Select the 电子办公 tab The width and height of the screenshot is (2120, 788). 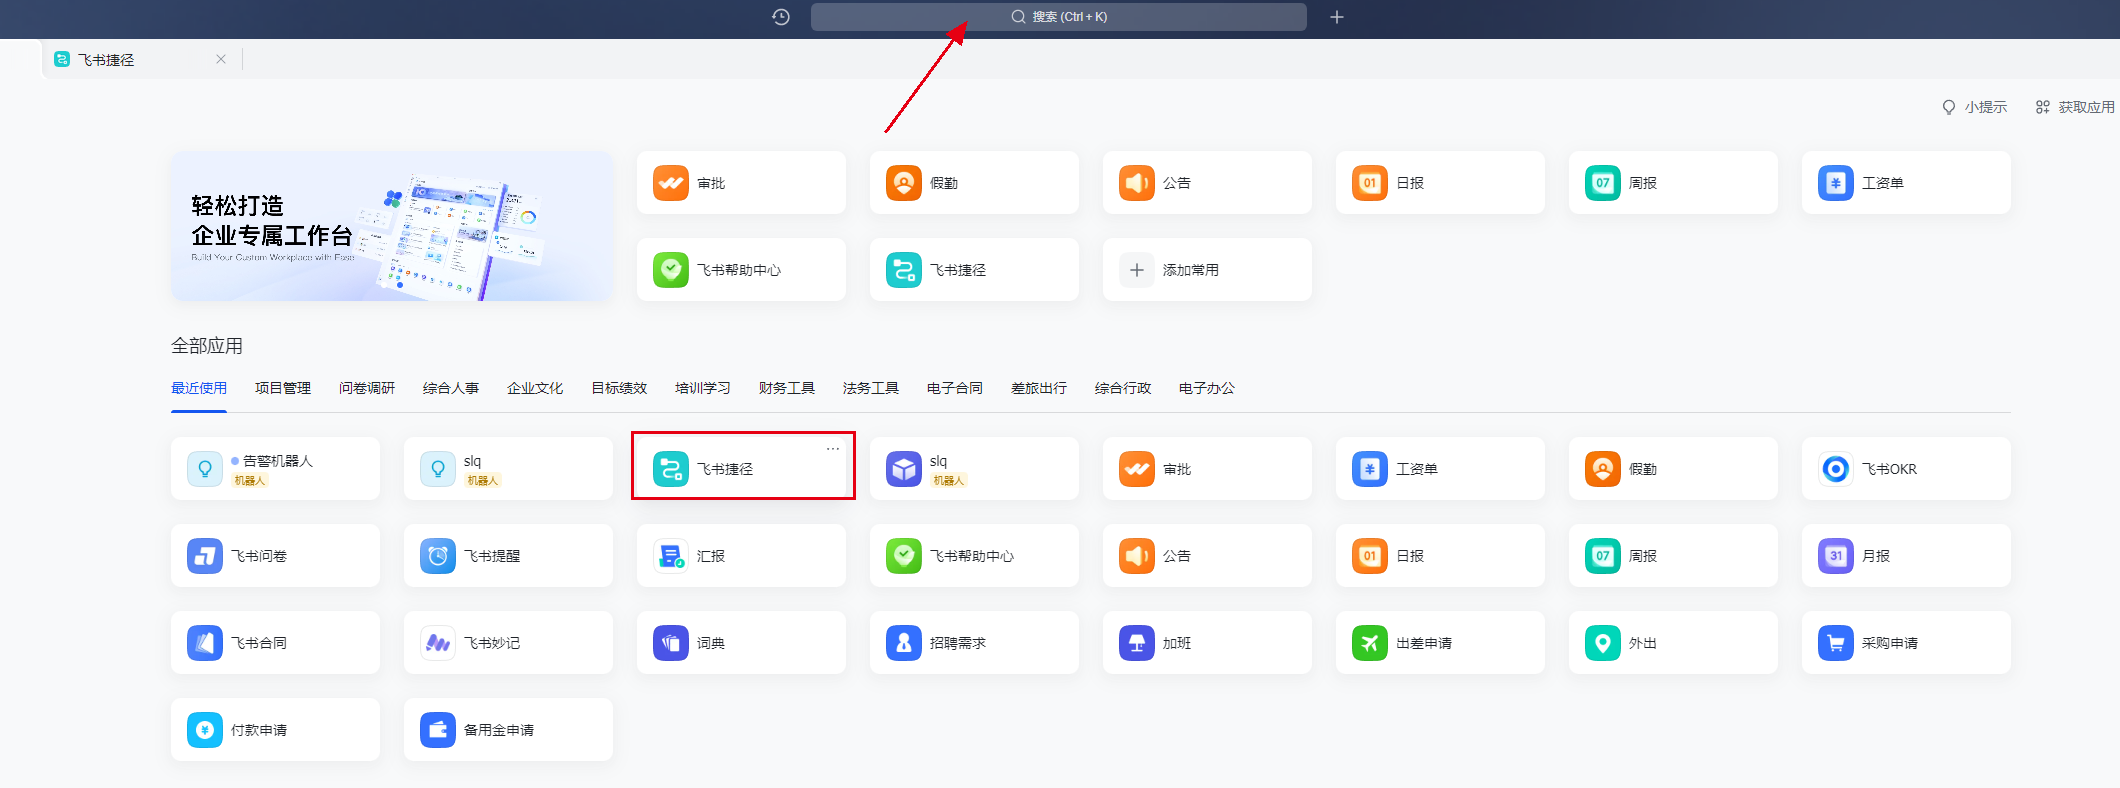tap(1207, 388)
